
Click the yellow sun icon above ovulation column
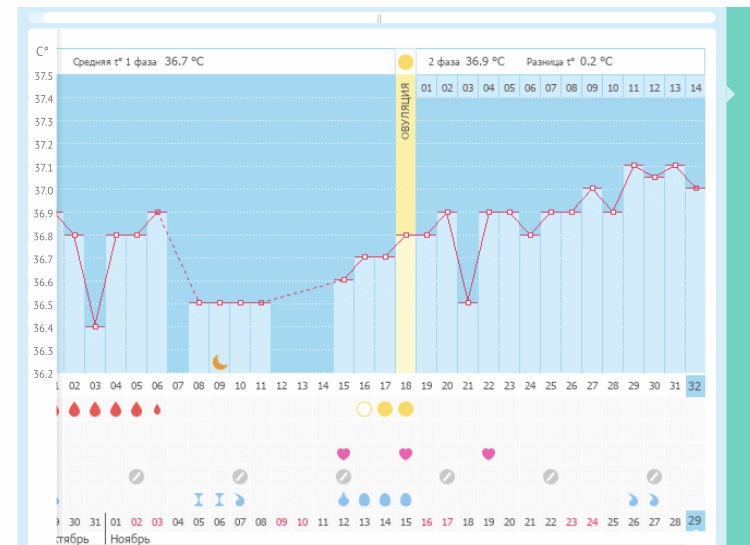click(x=405, y=62)
